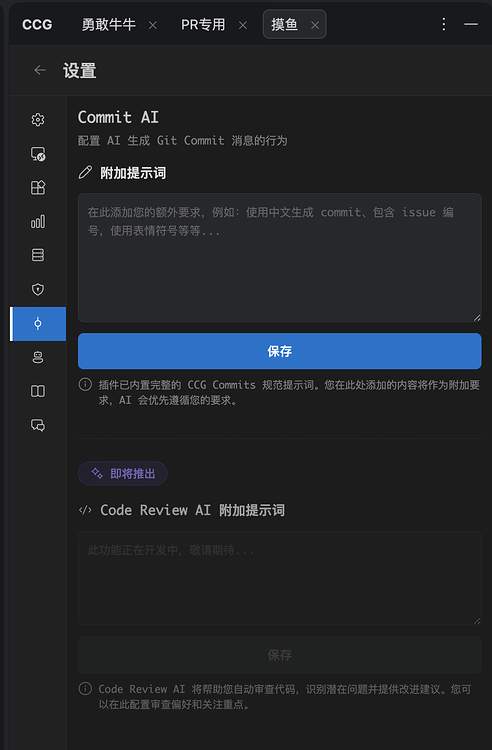Click the 即将推出 badge
The image size is (492, 750).
[x=123, y=474]
